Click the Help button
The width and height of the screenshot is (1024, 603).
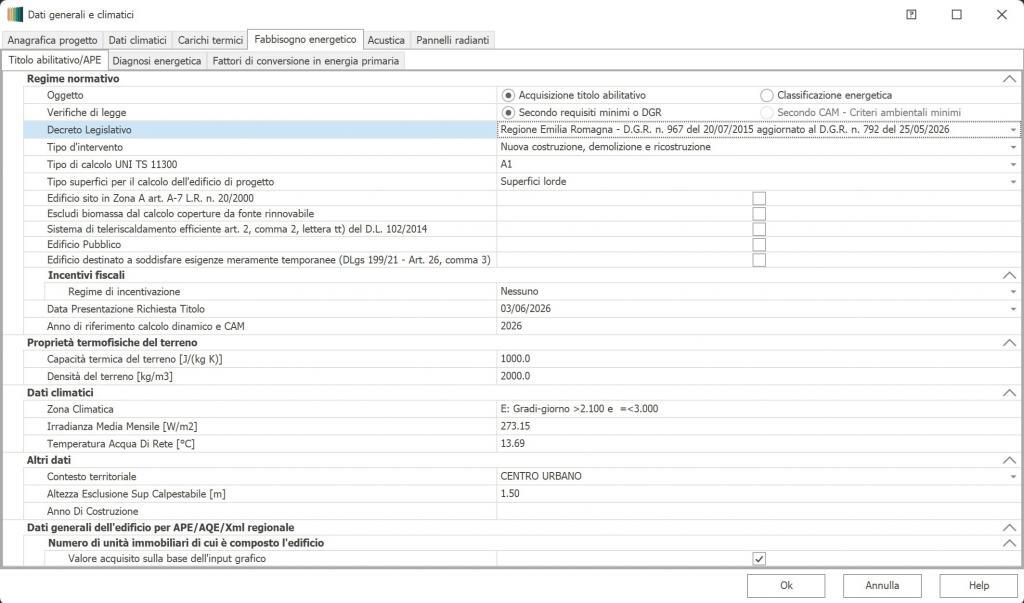[978, 585]
